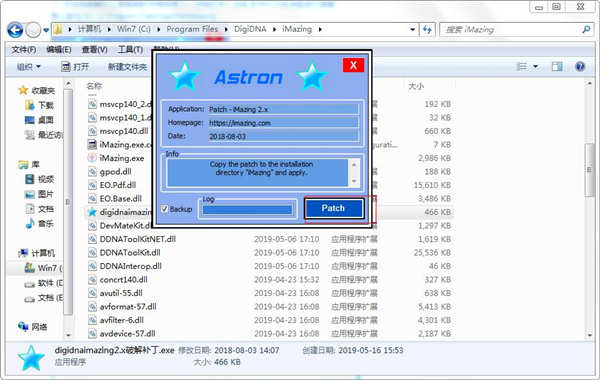600x380 pixels.
Task: Sort by the 名称 column header
Action: point(94,86)
